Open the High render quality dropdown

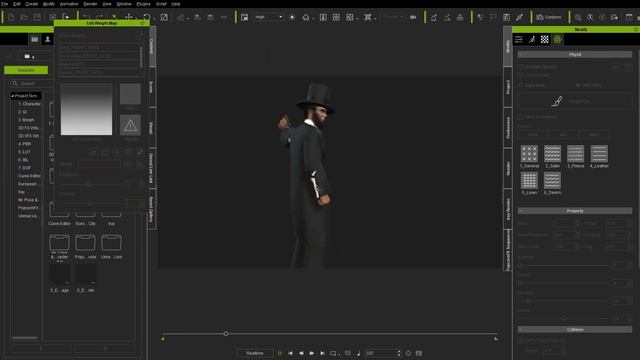tap(268, 17)
